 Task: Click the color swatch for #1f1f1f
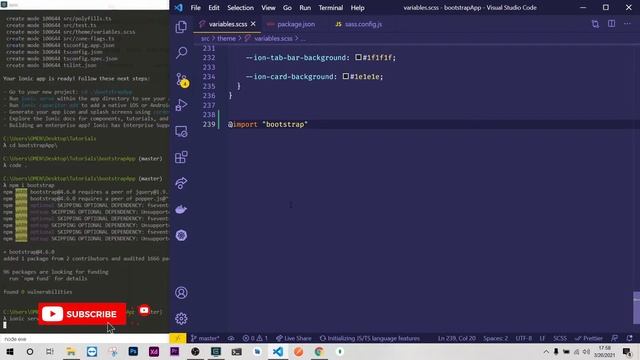click(x=358, y=58)
